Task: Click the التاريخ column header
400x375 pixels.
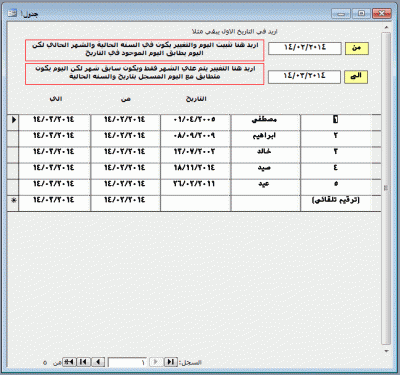Action: 196,99
